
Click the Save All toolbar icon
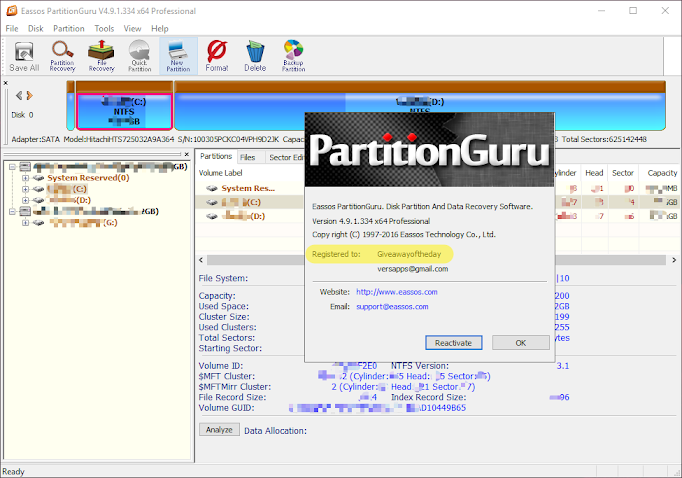pos(24,57)
